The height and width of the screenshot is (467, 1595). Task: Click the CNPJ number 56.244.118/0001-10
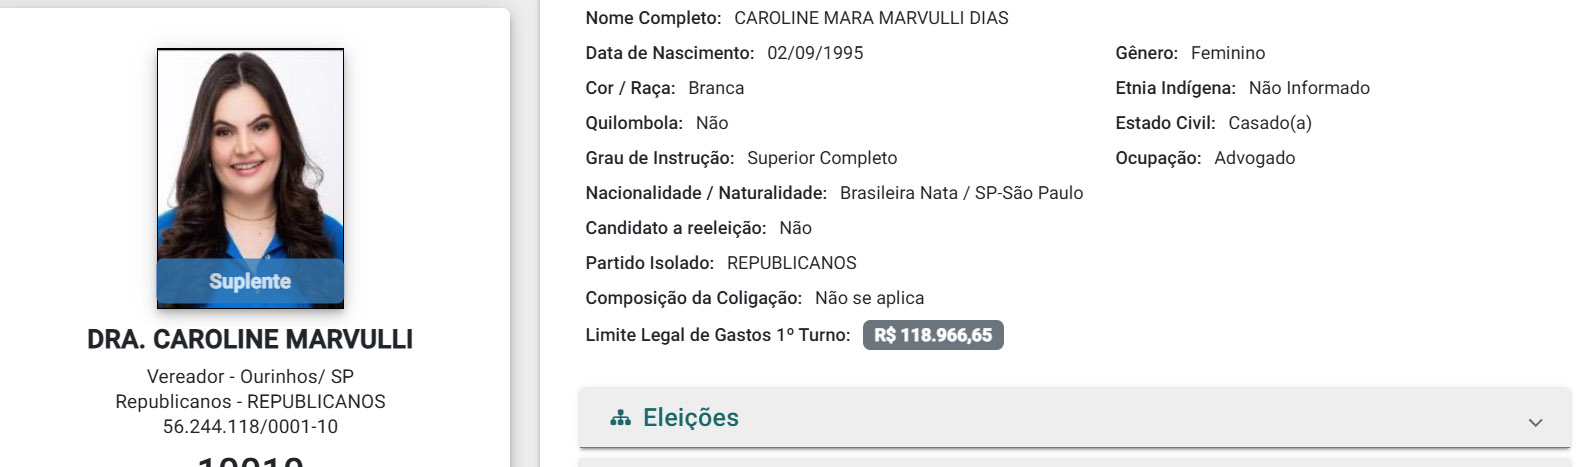[250, 427]
